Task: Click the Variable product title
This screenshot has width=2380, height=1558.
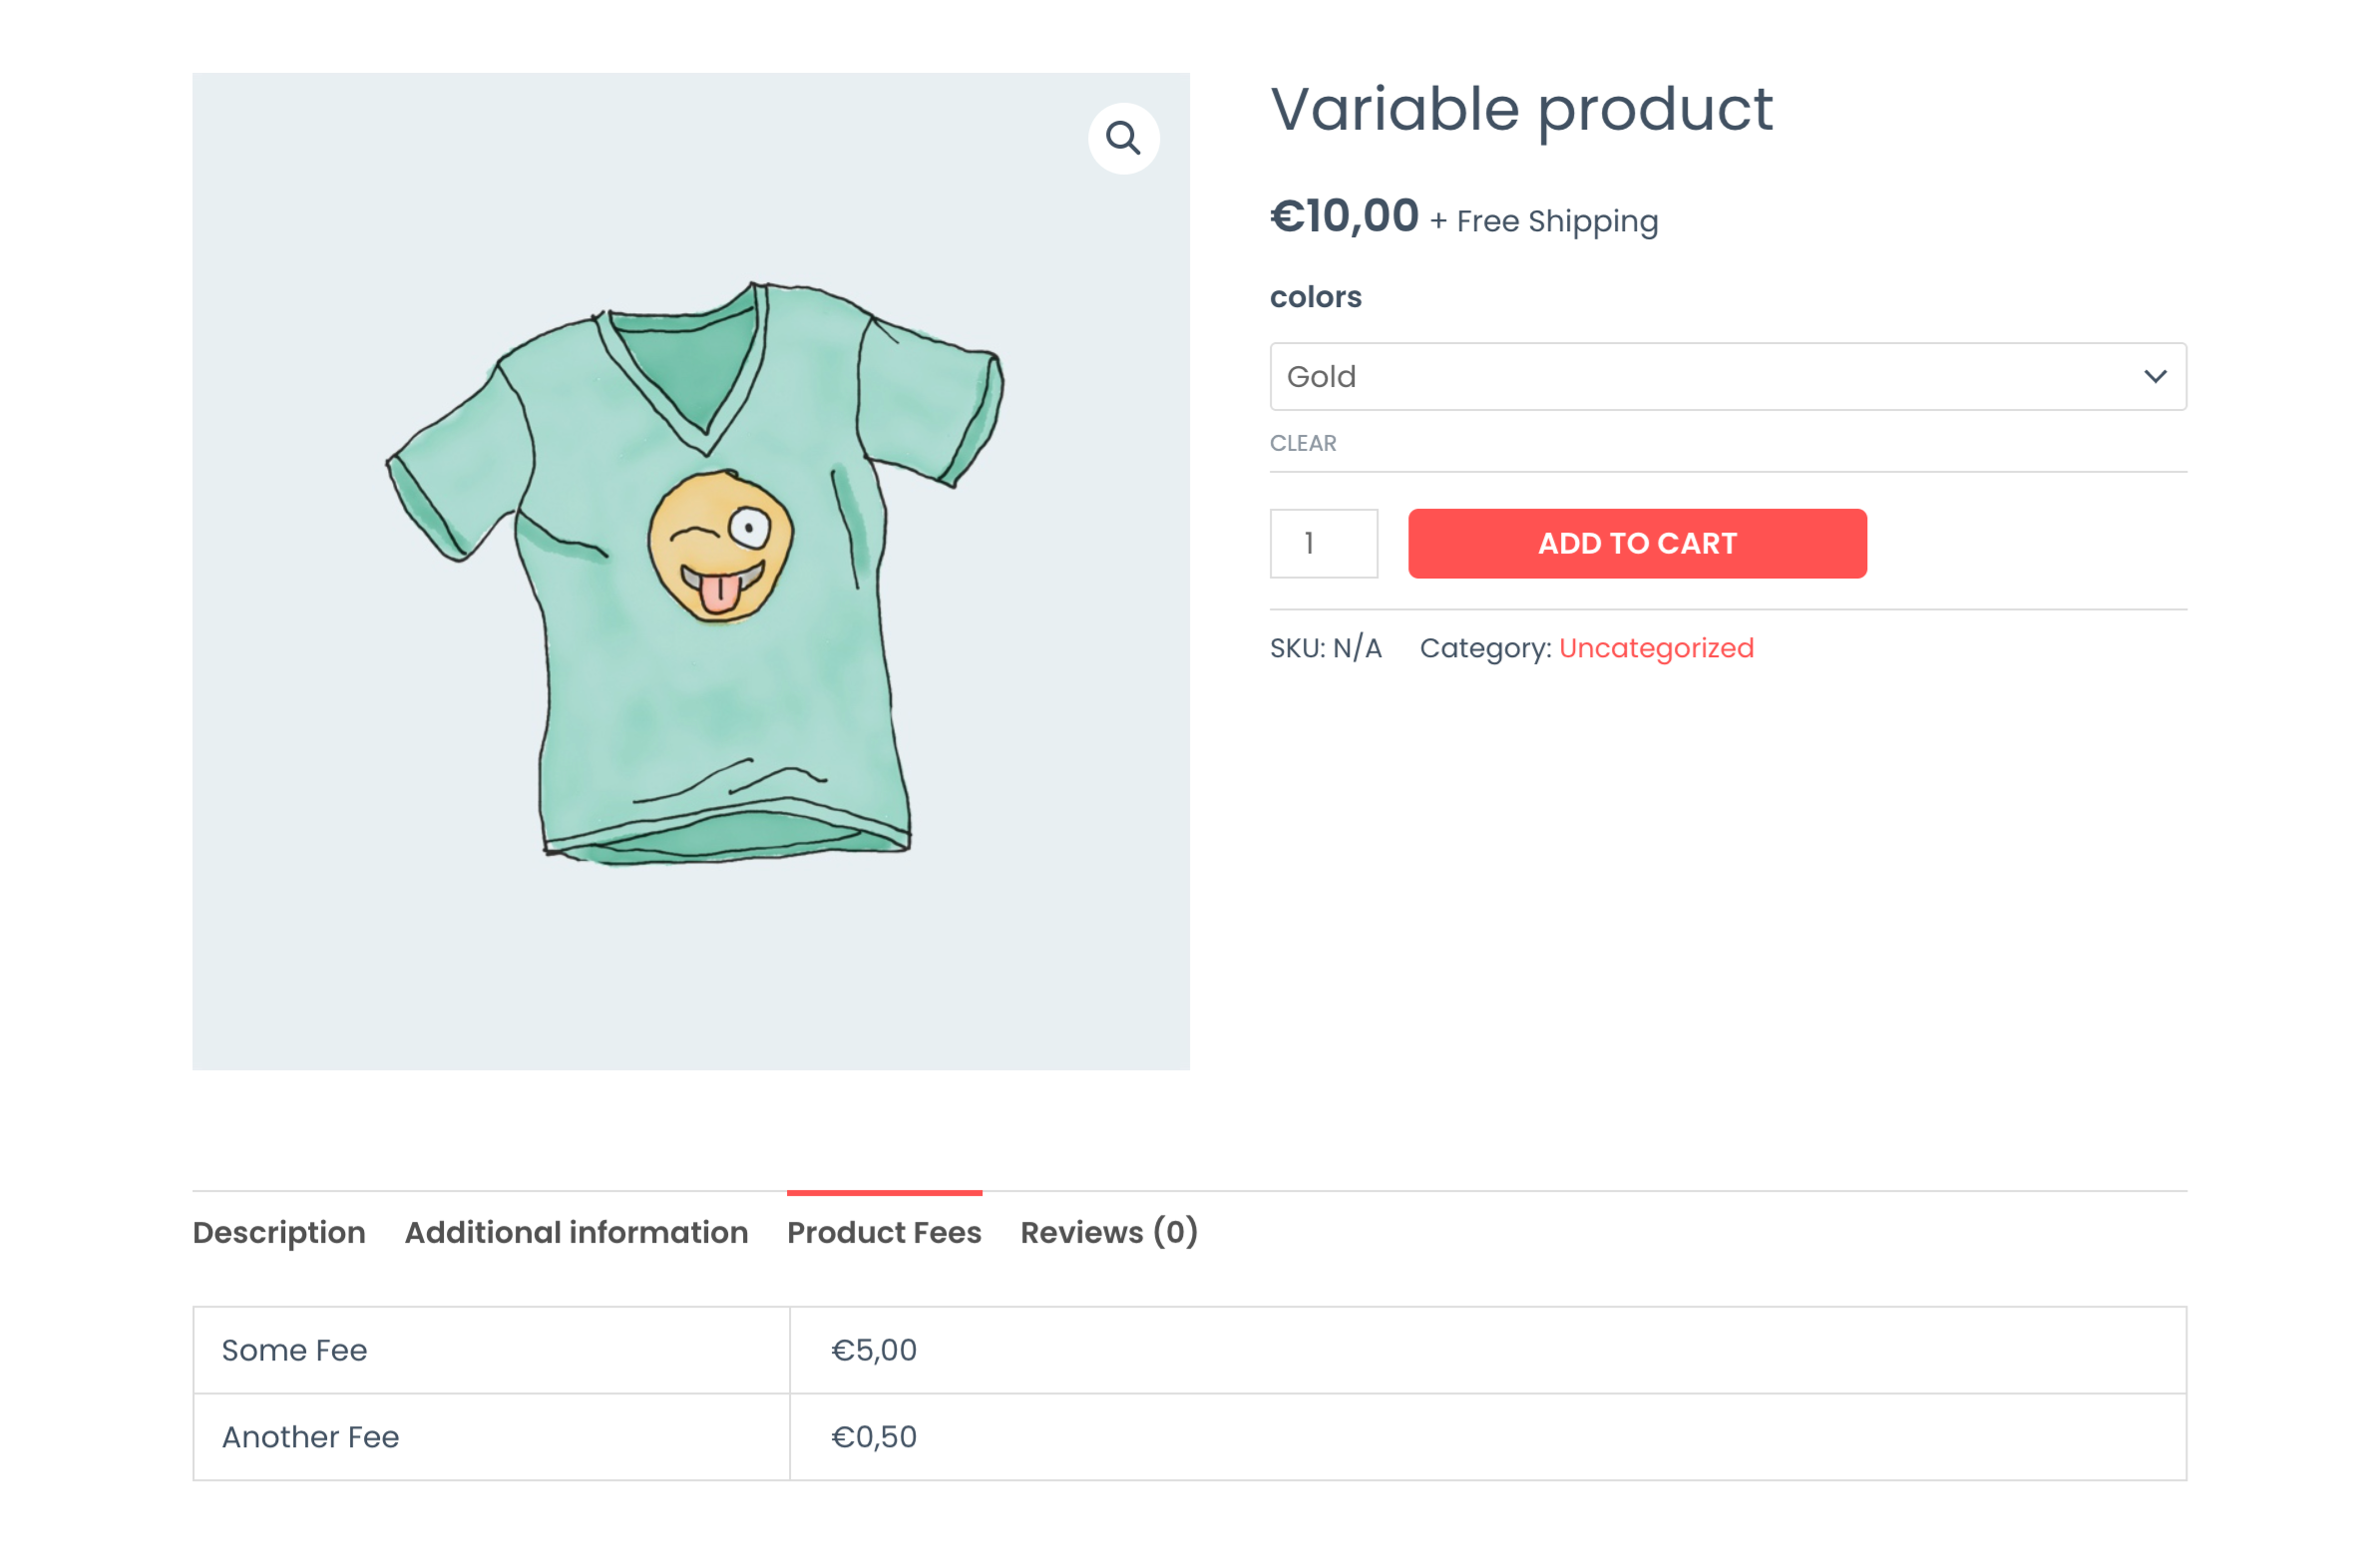Action: click(1521, 109)
